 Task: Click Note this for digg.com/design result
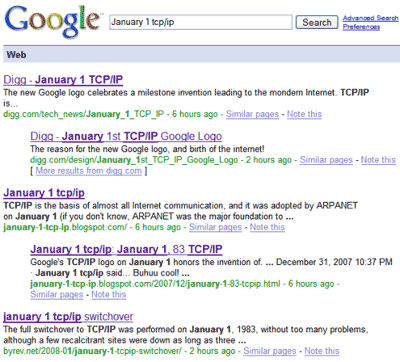378,160
